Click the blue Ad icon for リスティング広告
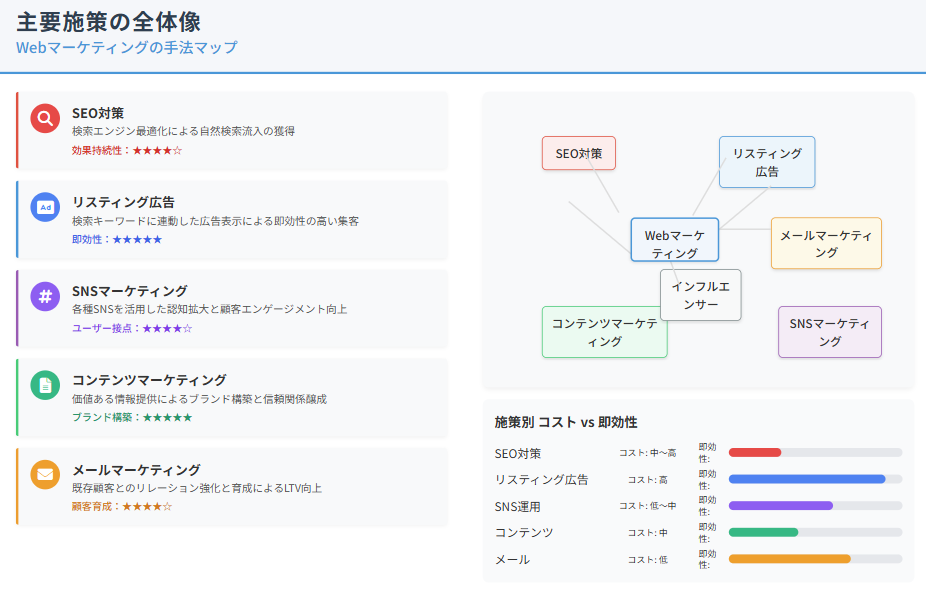Image resolution: width=926 pixels, height=591 pixels. pos(44,208)
